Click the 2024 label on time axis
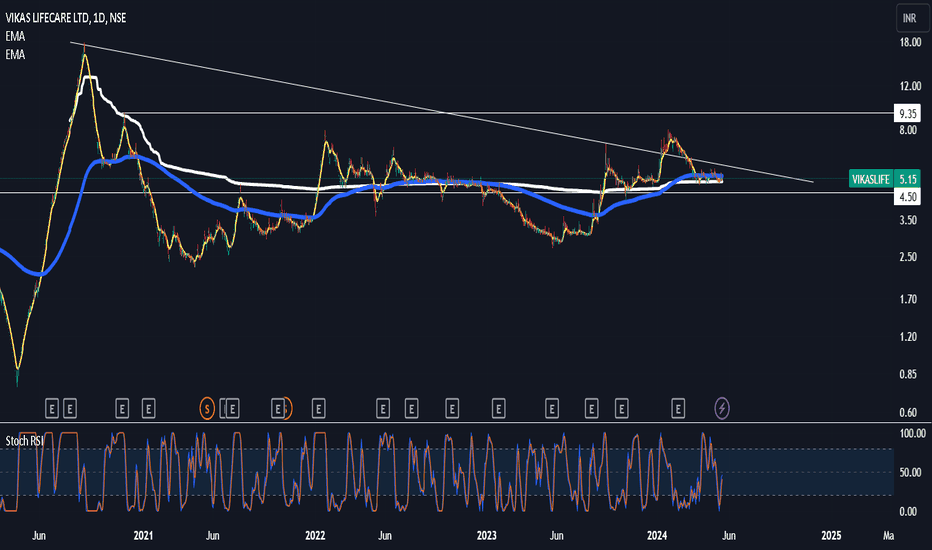This screenshot has width=932, height=550. [657, 536]
